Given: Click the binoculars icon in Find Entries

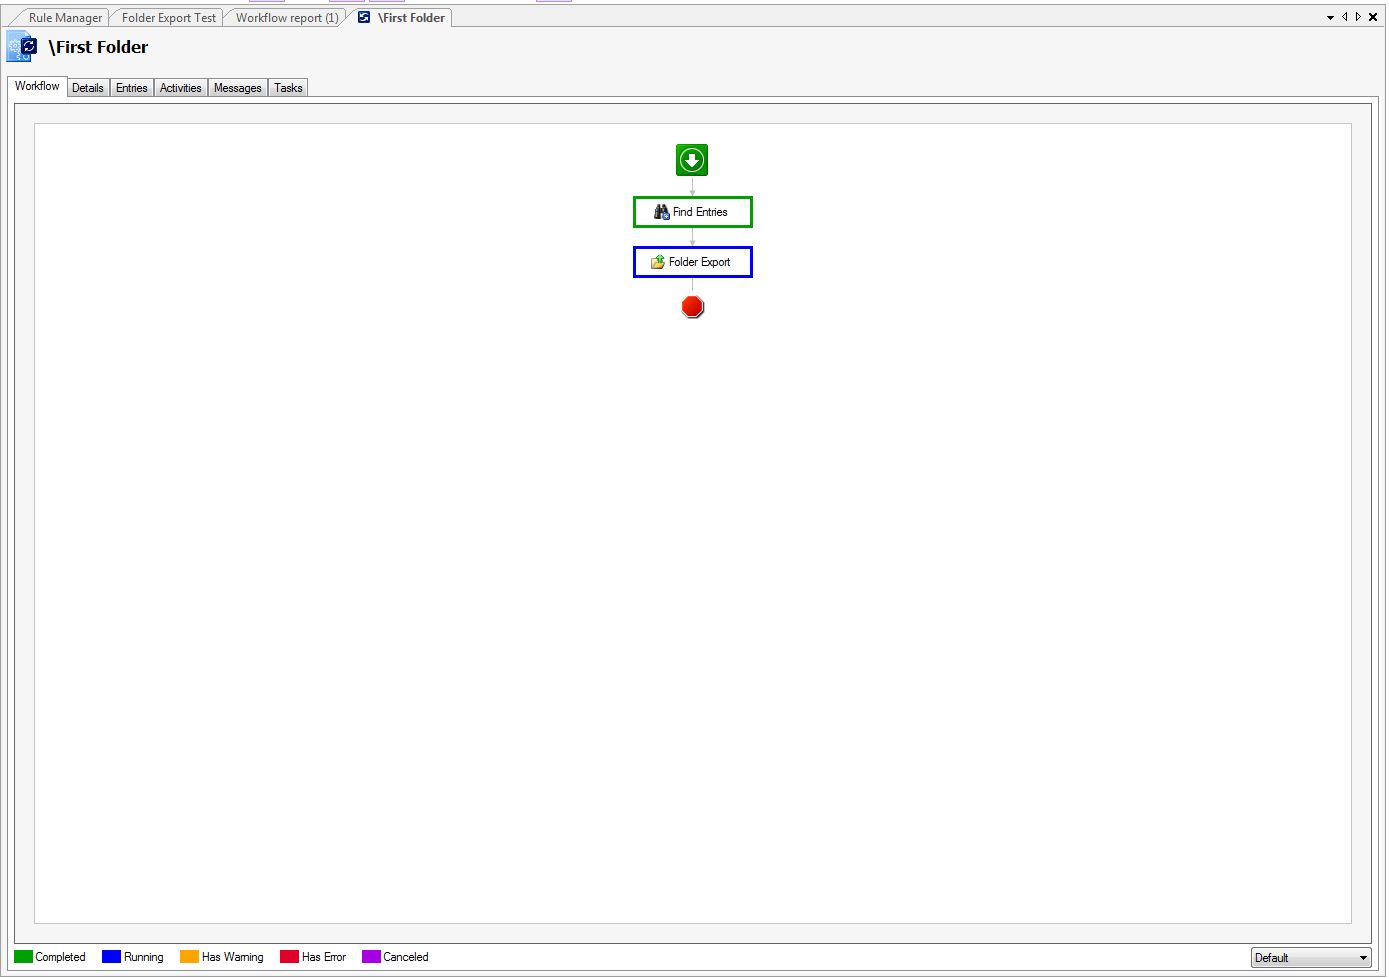Looking at the screenshot, I should [662, 212].
